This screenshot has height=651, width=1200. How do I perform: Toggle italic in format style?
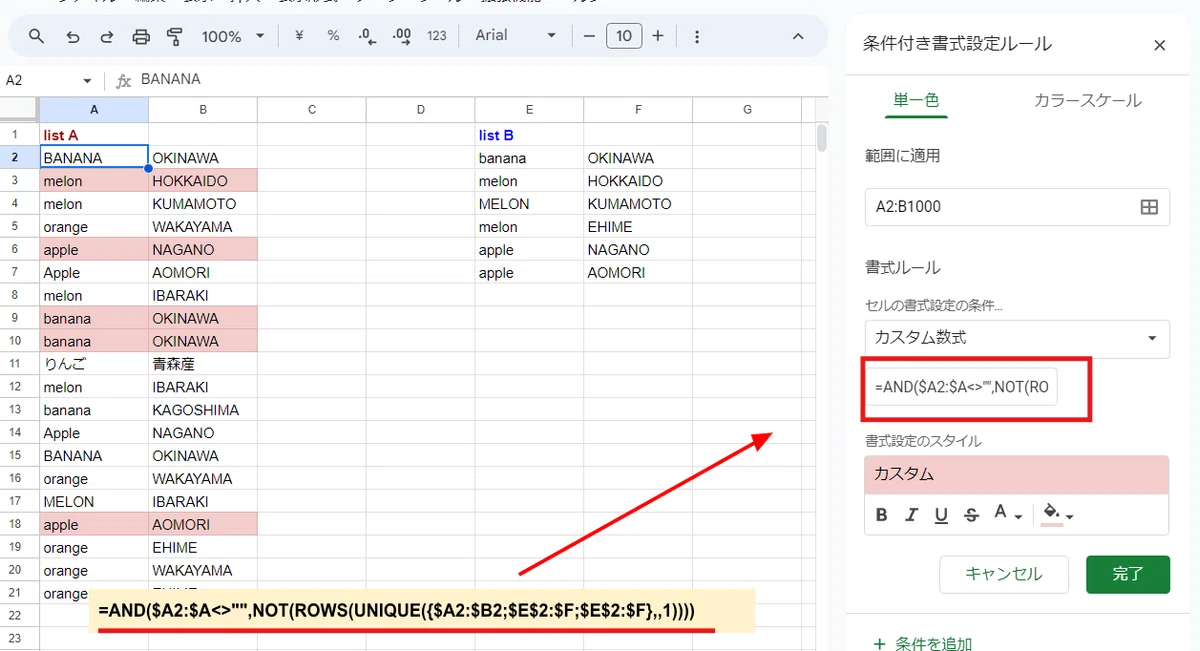coord(911,516)
